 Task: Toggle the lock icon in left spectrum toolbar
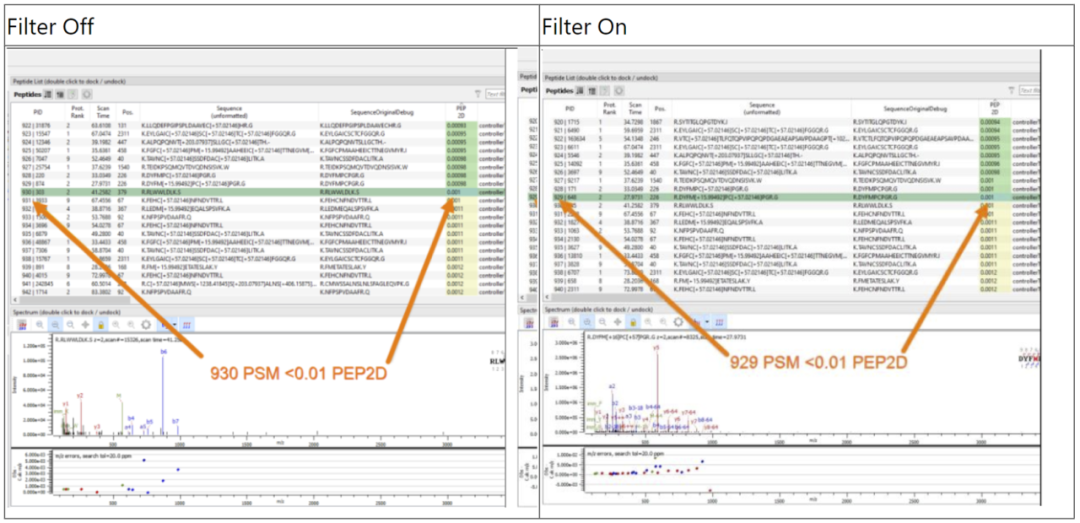coord(101,325)
